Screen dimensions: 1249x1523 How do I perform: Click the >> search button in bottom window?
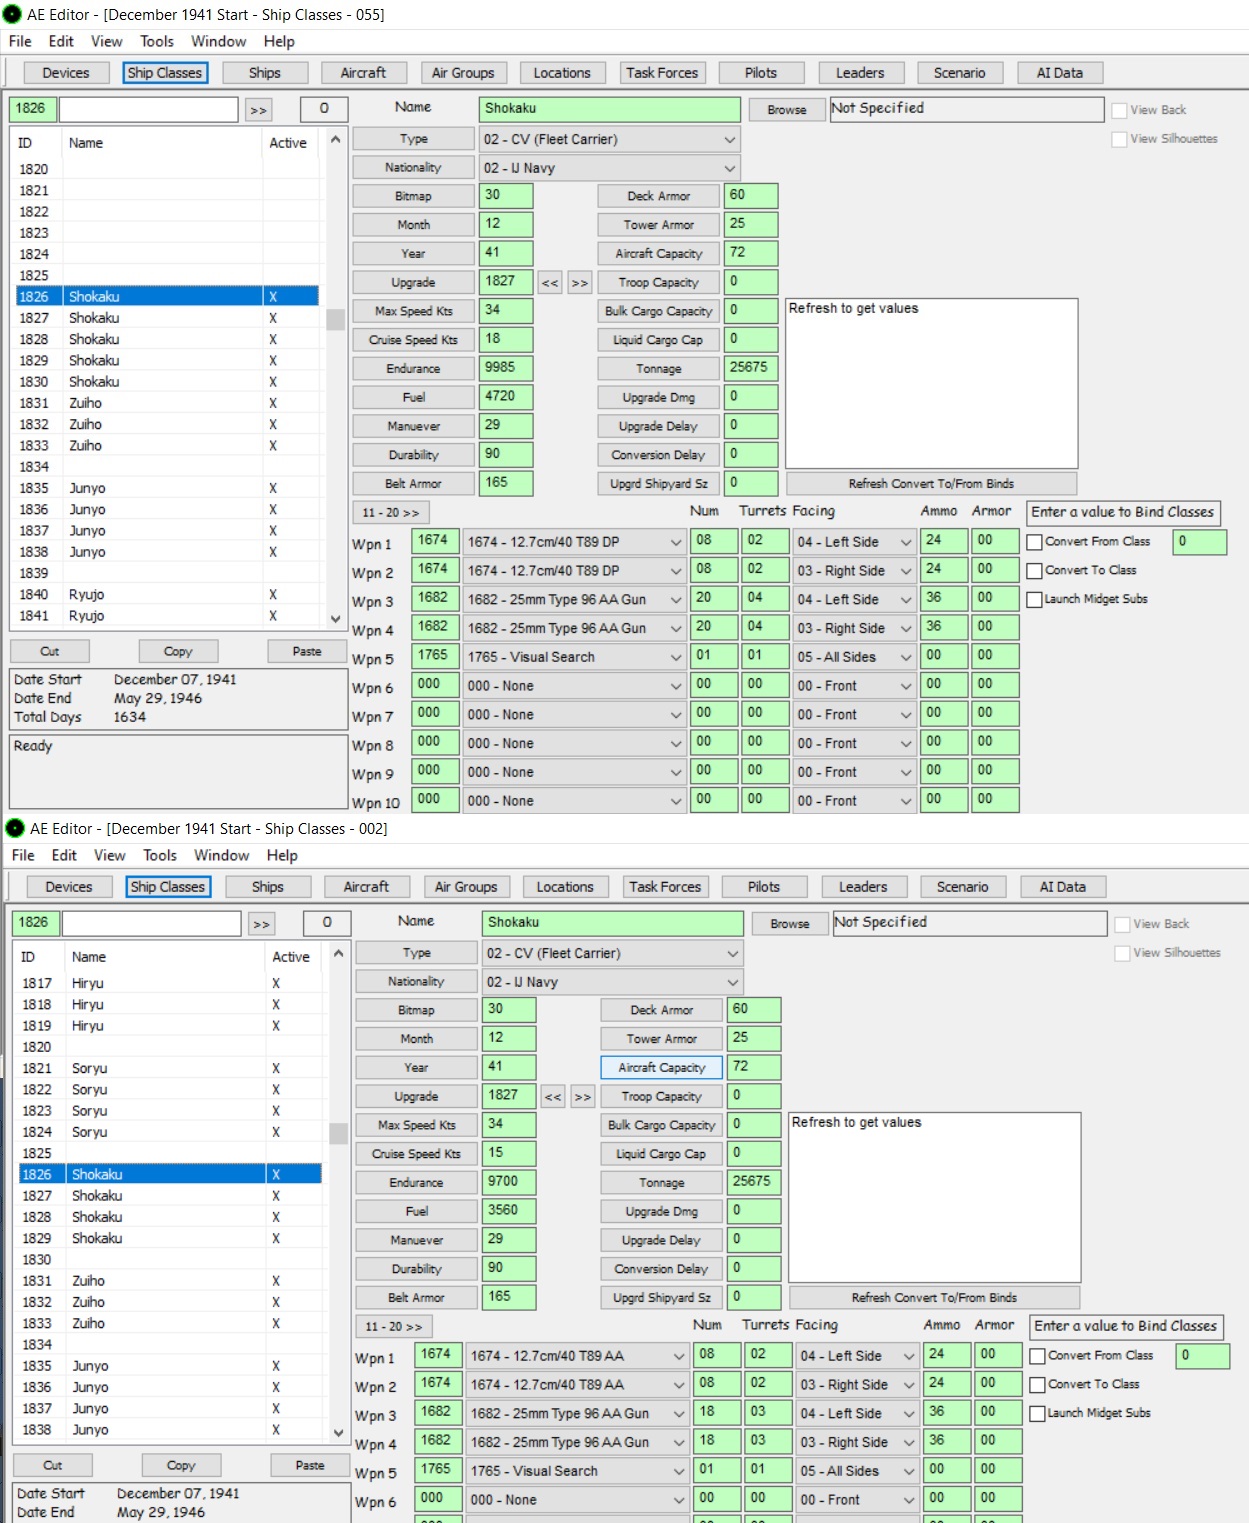click(262, 924)
